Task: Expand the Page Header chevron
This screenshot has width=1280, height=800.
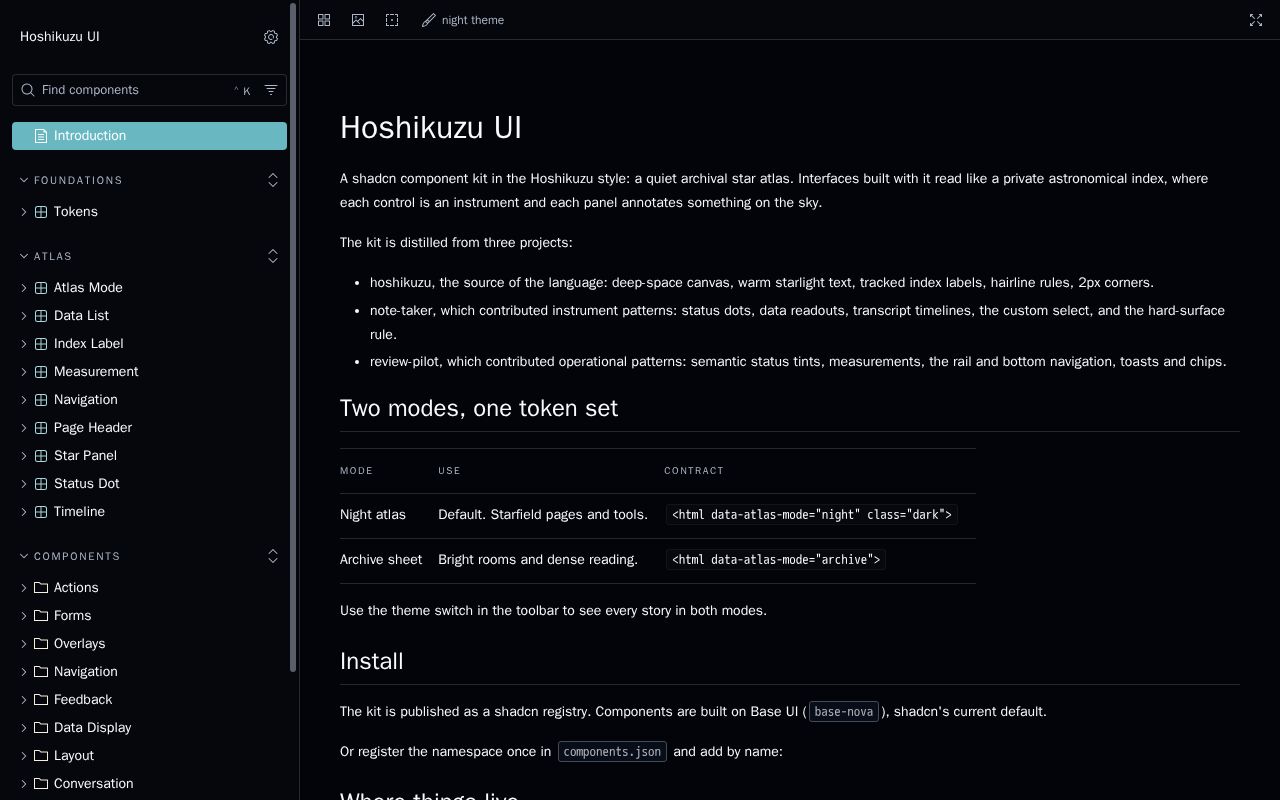Action: coord(24,428)
